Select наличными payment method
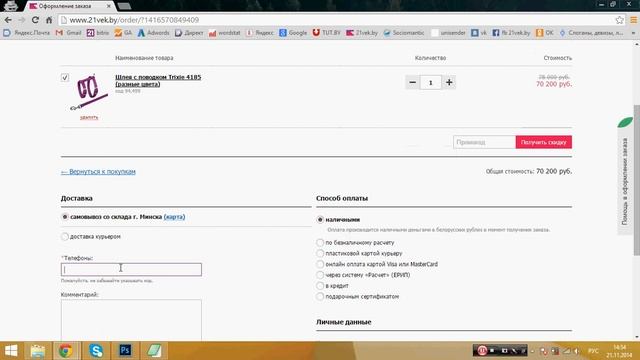Image resolution: width=640 pixels, height=360 pixels. (320, 220)
